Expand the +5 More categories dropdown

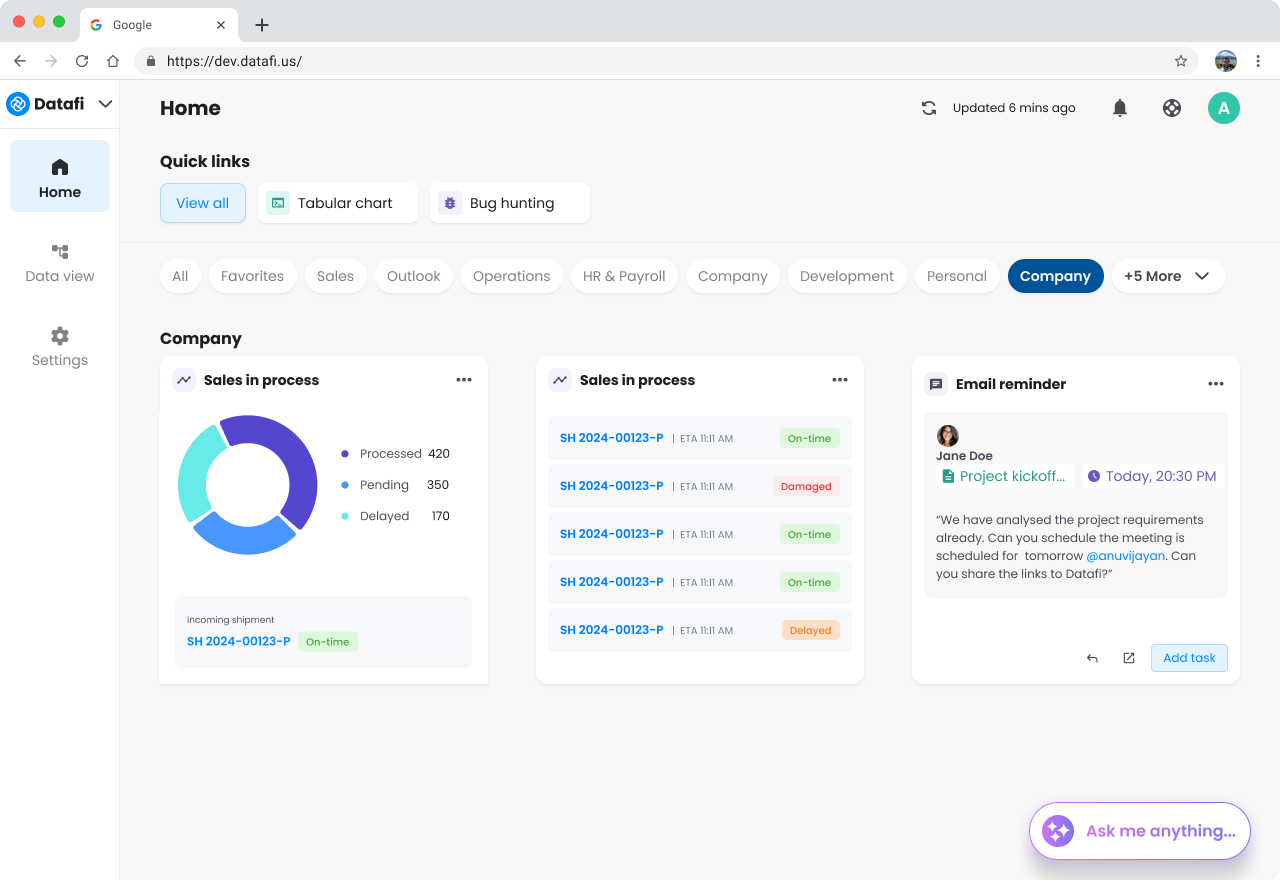coord(1168,276)
